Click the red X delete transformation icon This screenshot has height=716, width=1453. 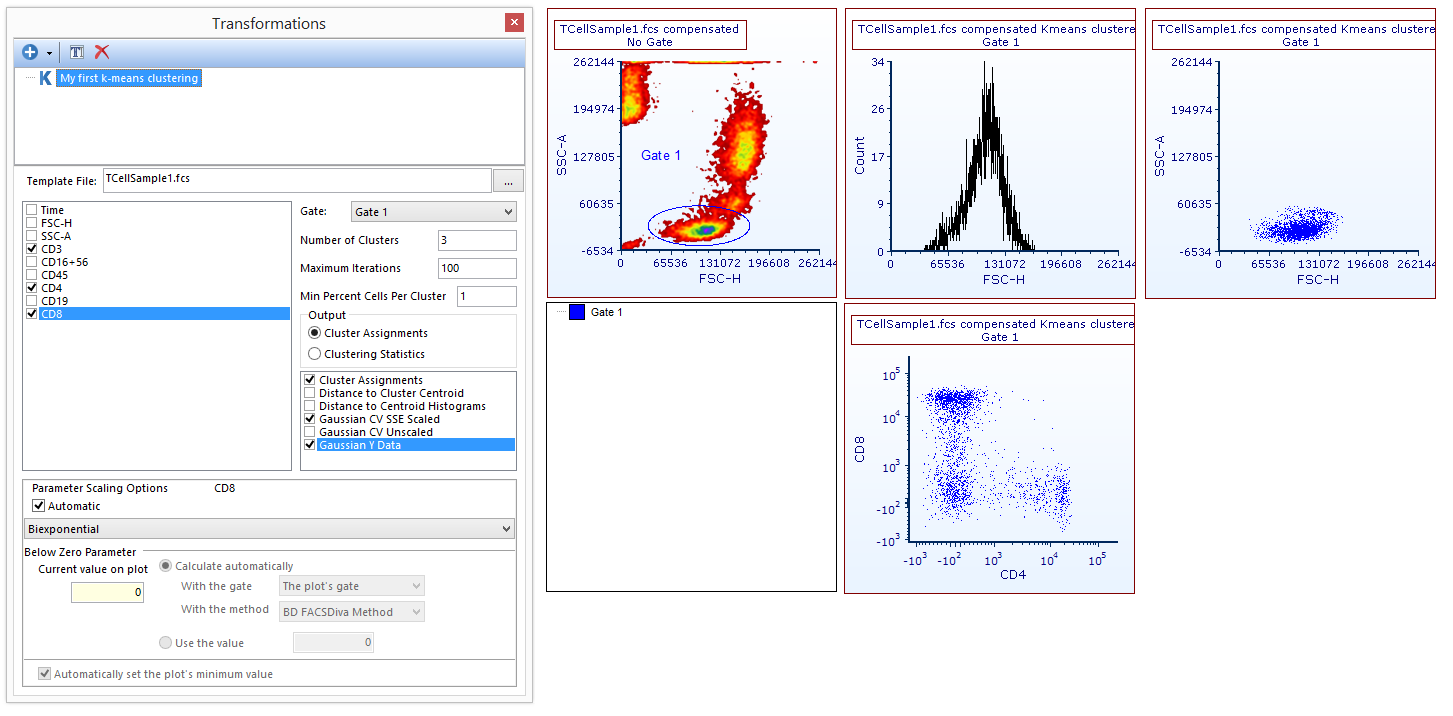(102, 52)
